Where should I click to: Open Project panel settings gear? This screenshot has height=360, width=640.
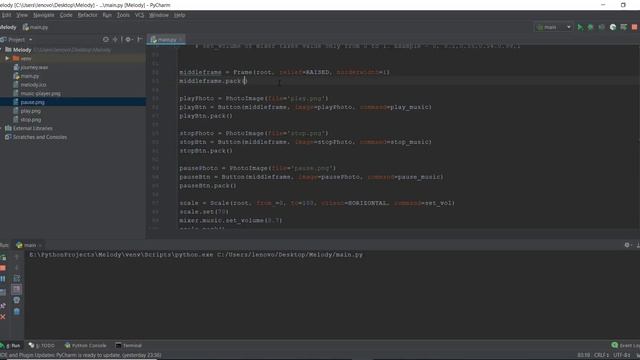pos(128,40)
